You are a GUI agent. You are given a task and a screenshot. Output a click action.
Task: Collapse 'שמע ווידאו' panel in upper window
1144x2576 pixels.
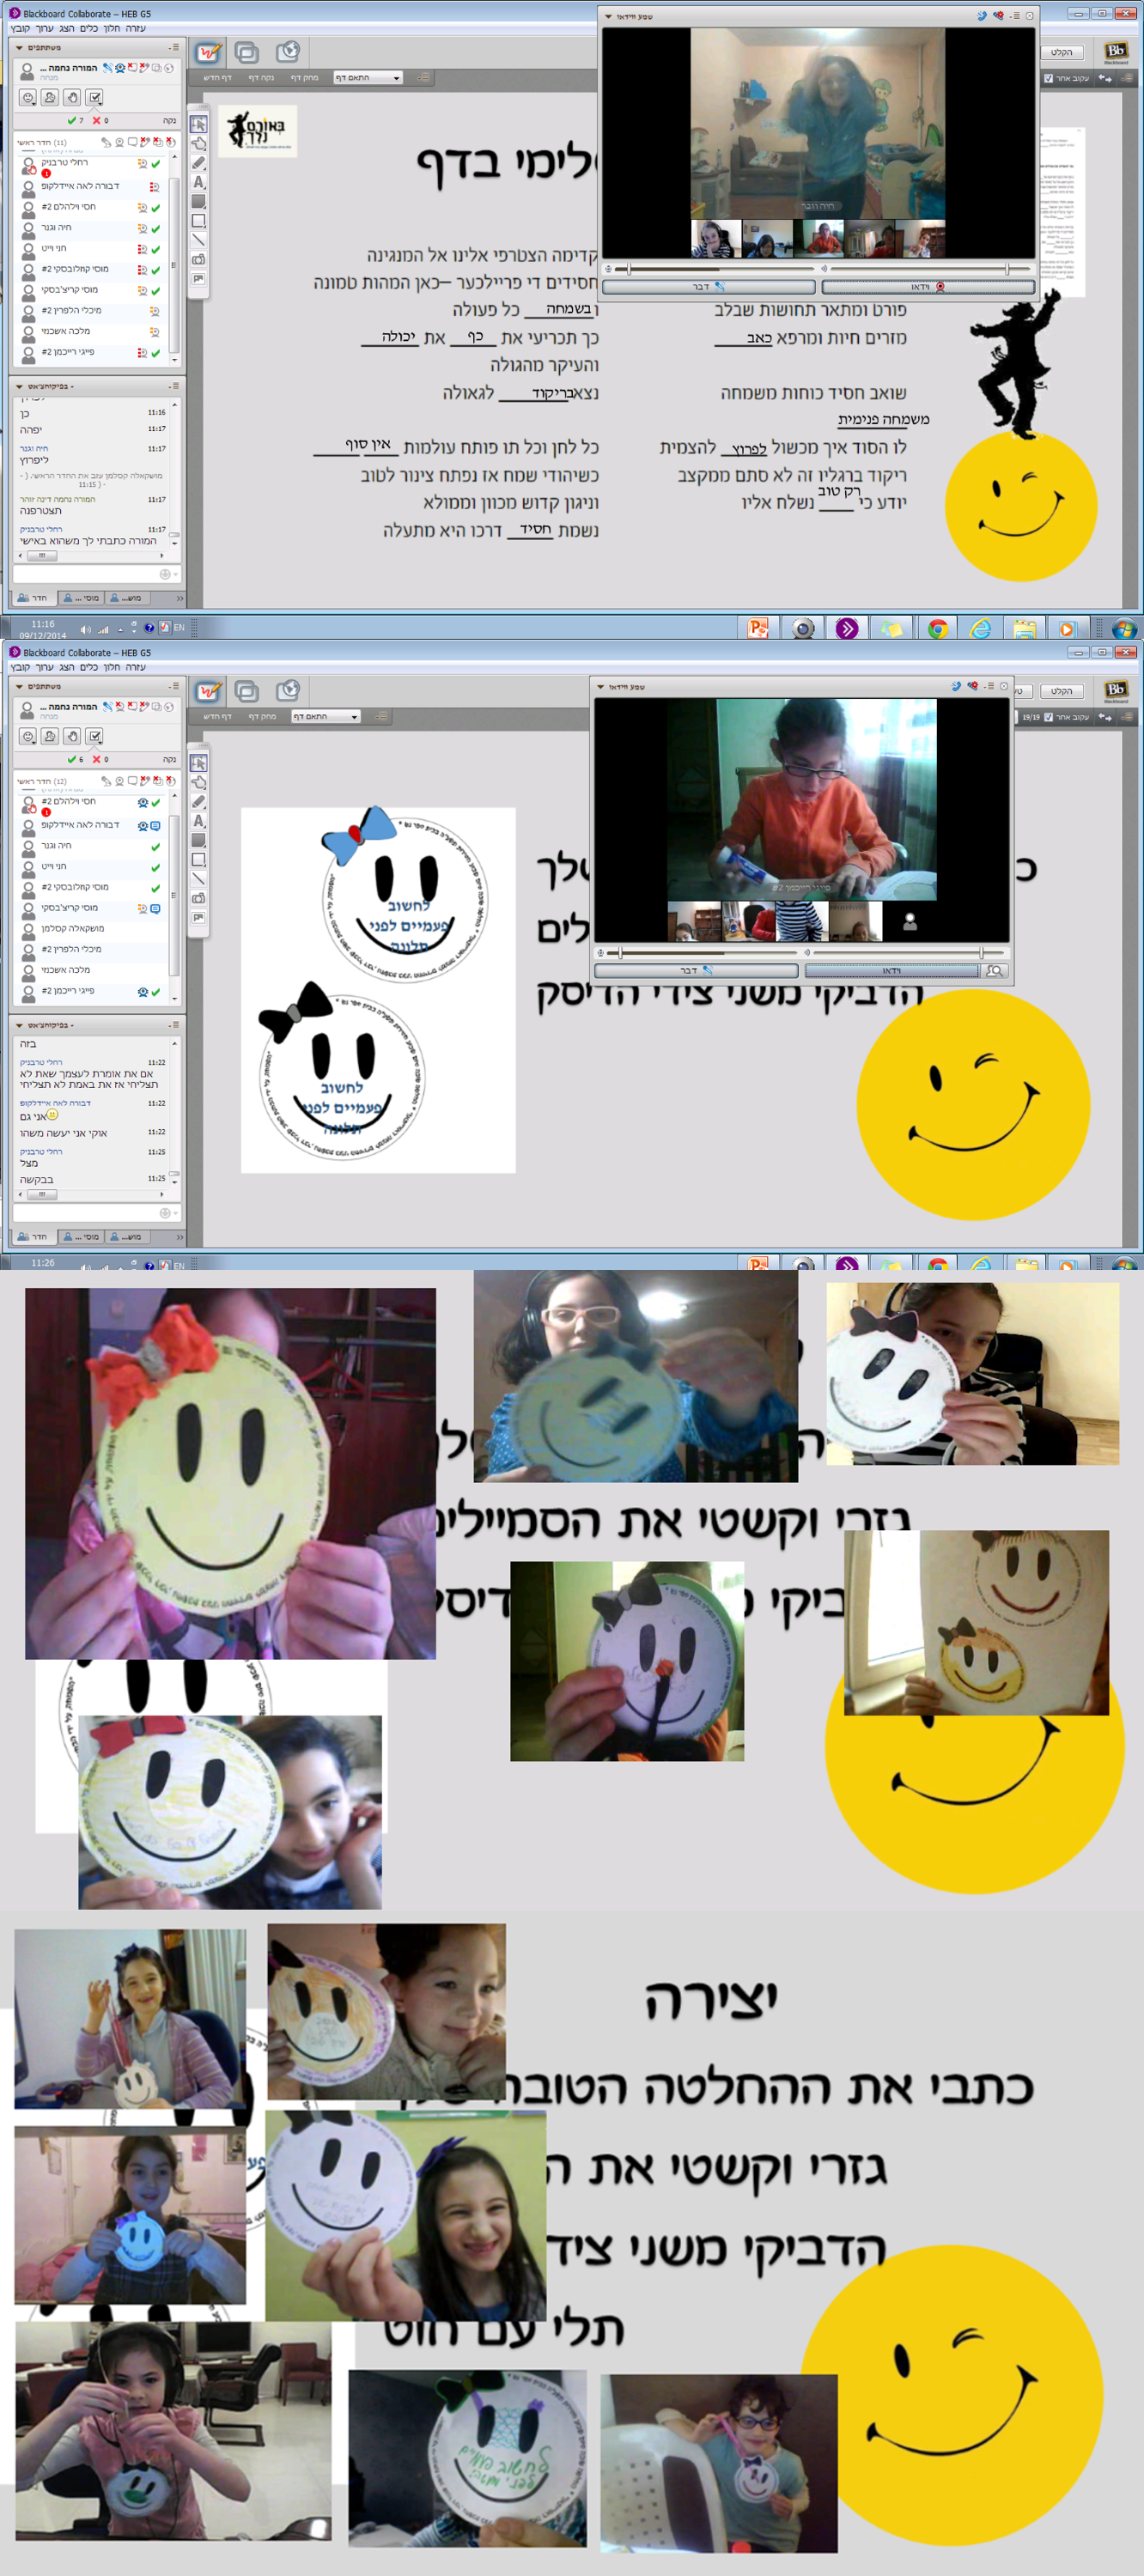point(608,16)
